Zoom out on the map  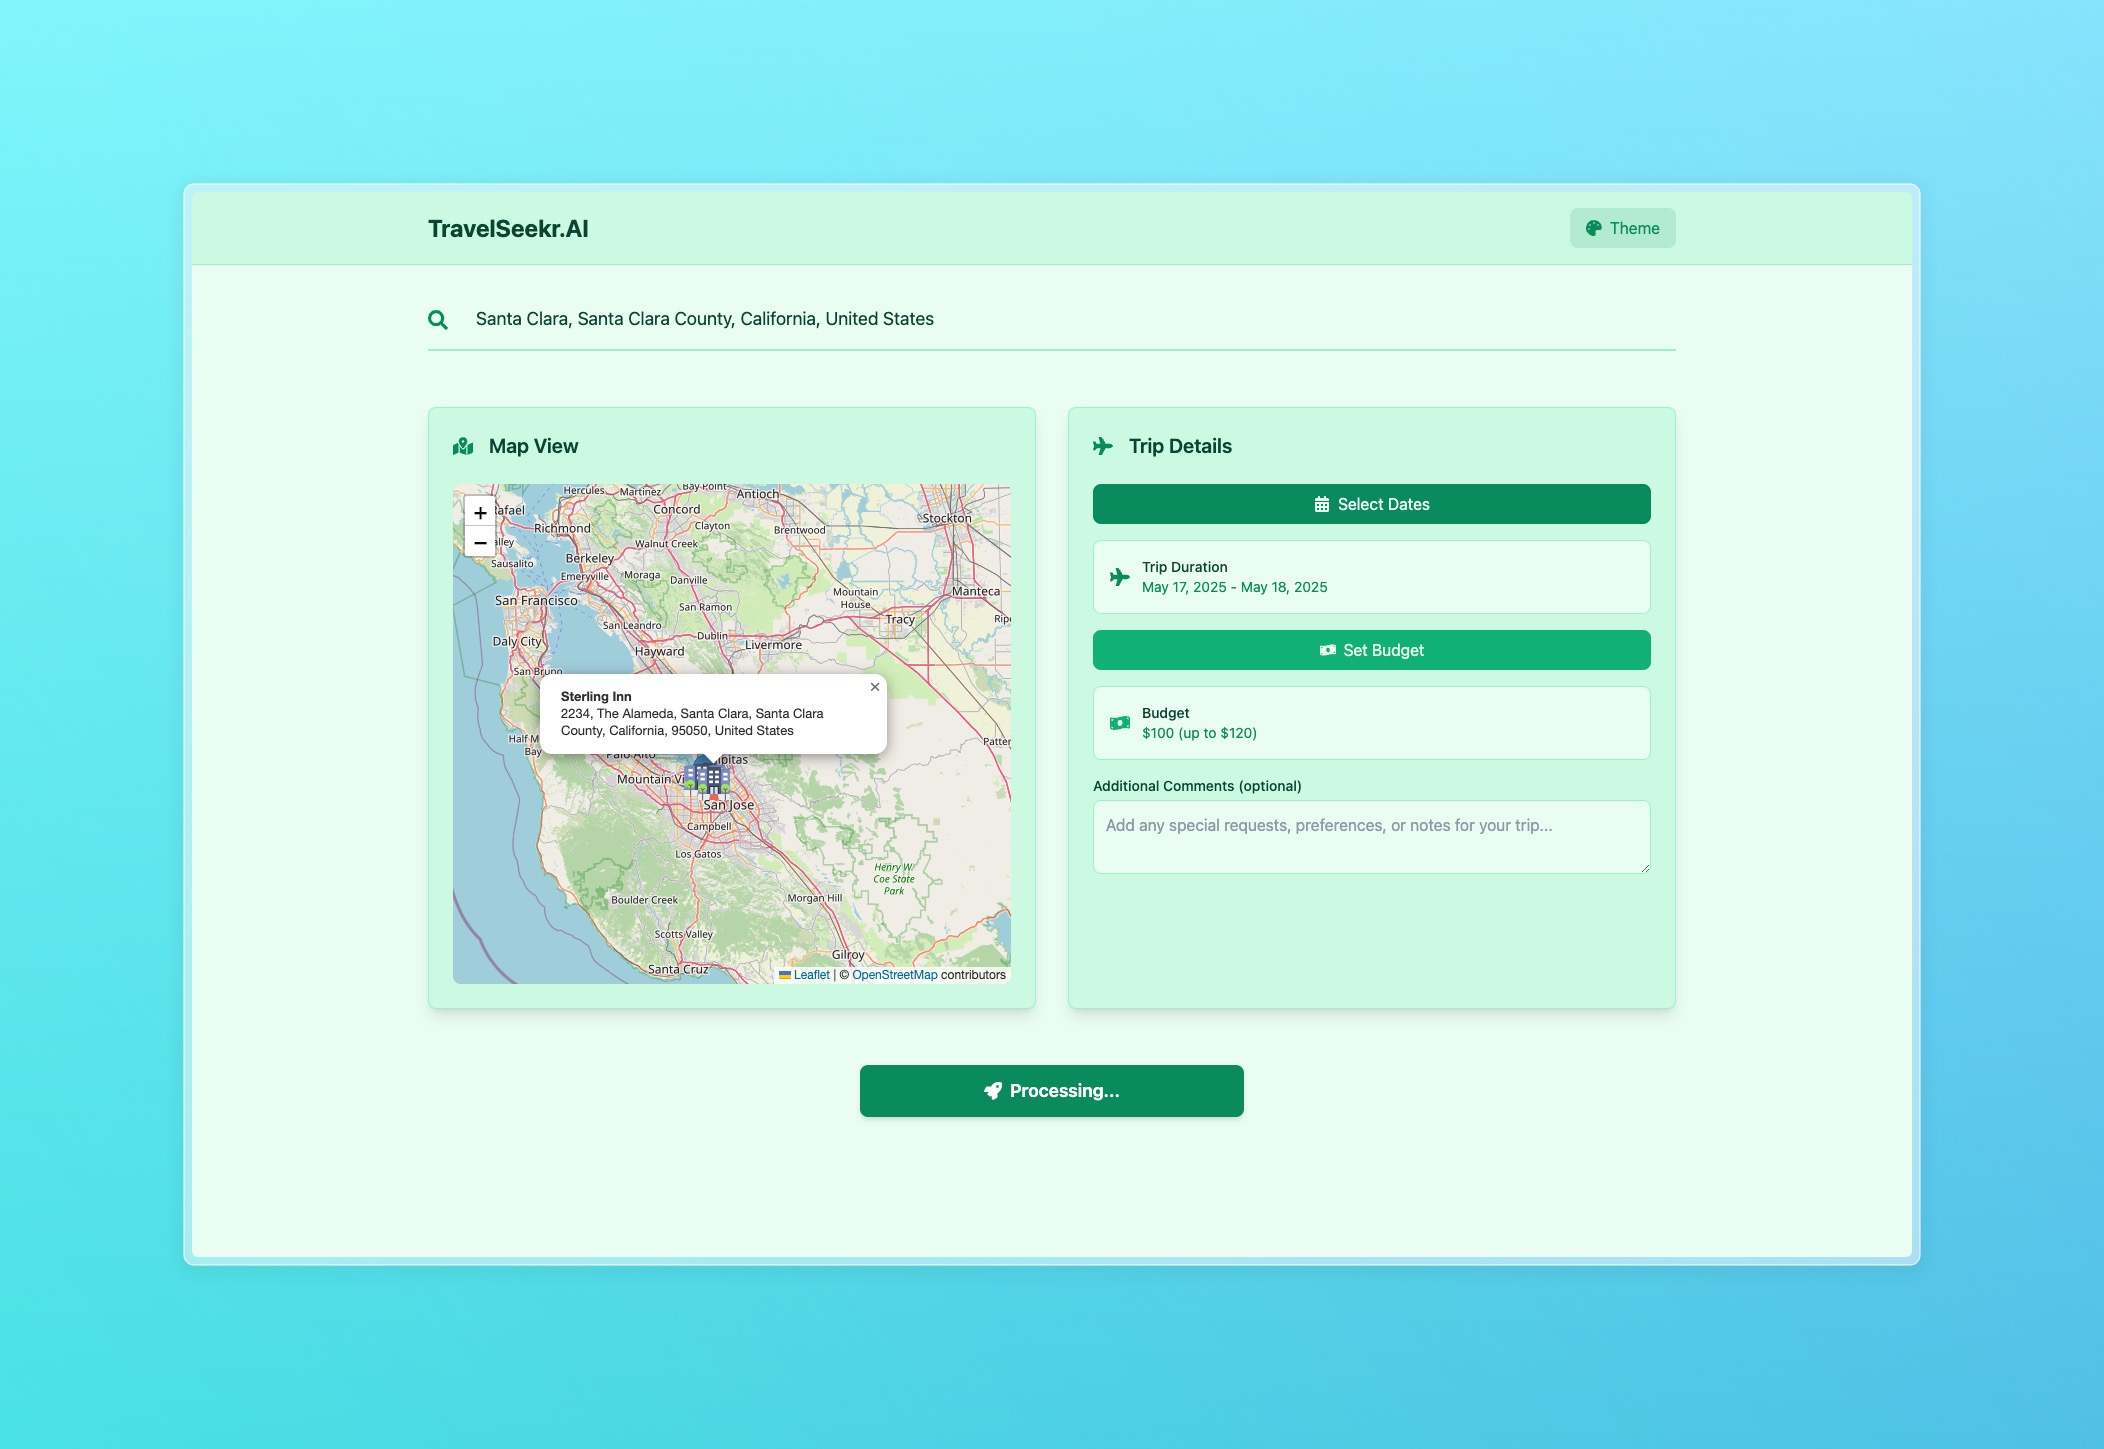tap(480, 543)
